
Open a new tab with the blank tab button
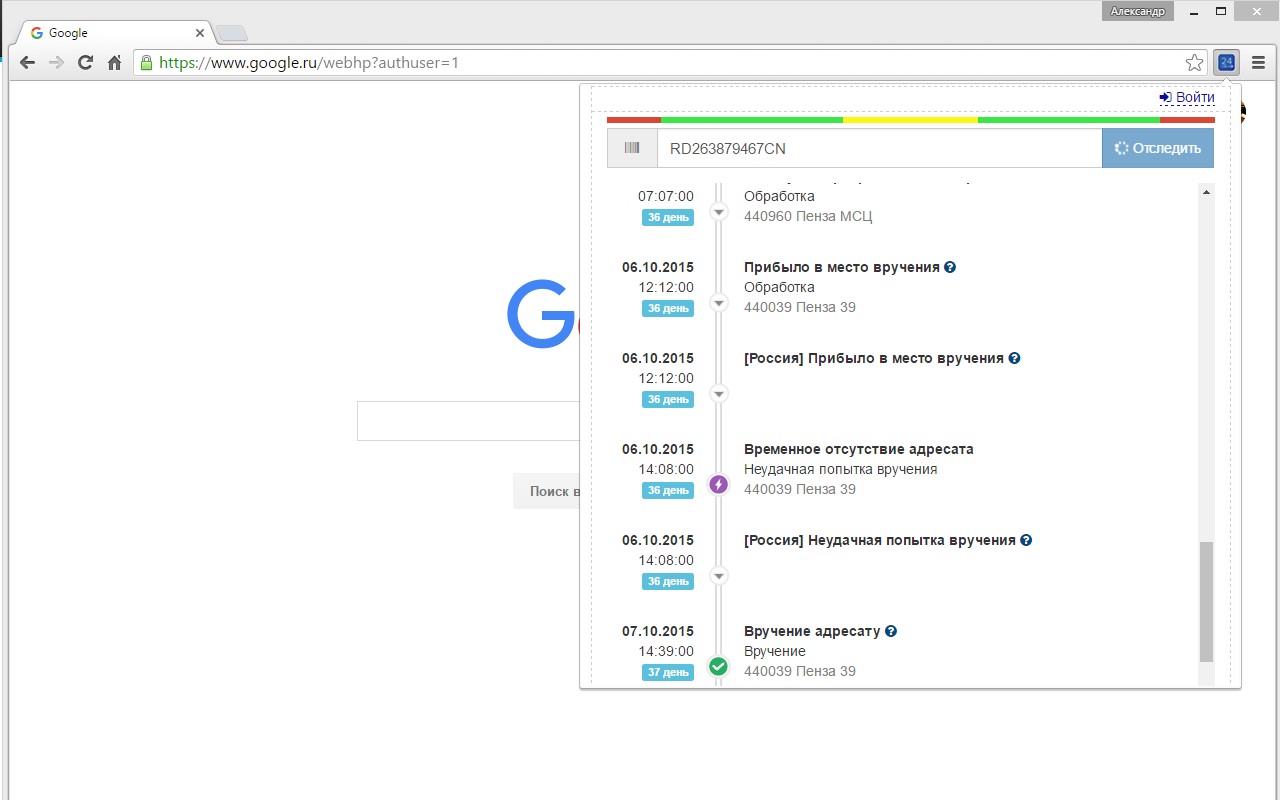tap(231, 34)
